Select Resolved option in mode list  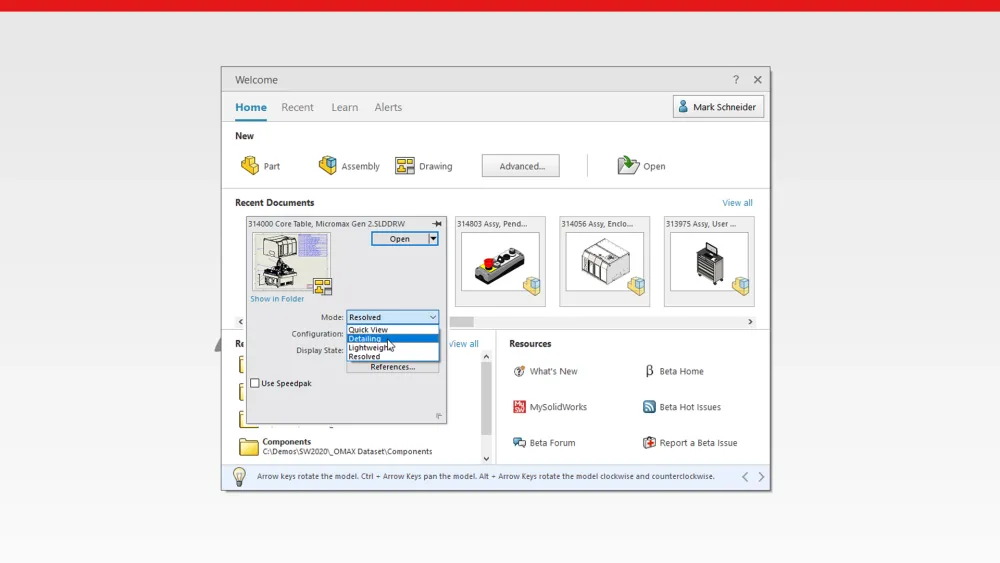click(x=392, y=356)
